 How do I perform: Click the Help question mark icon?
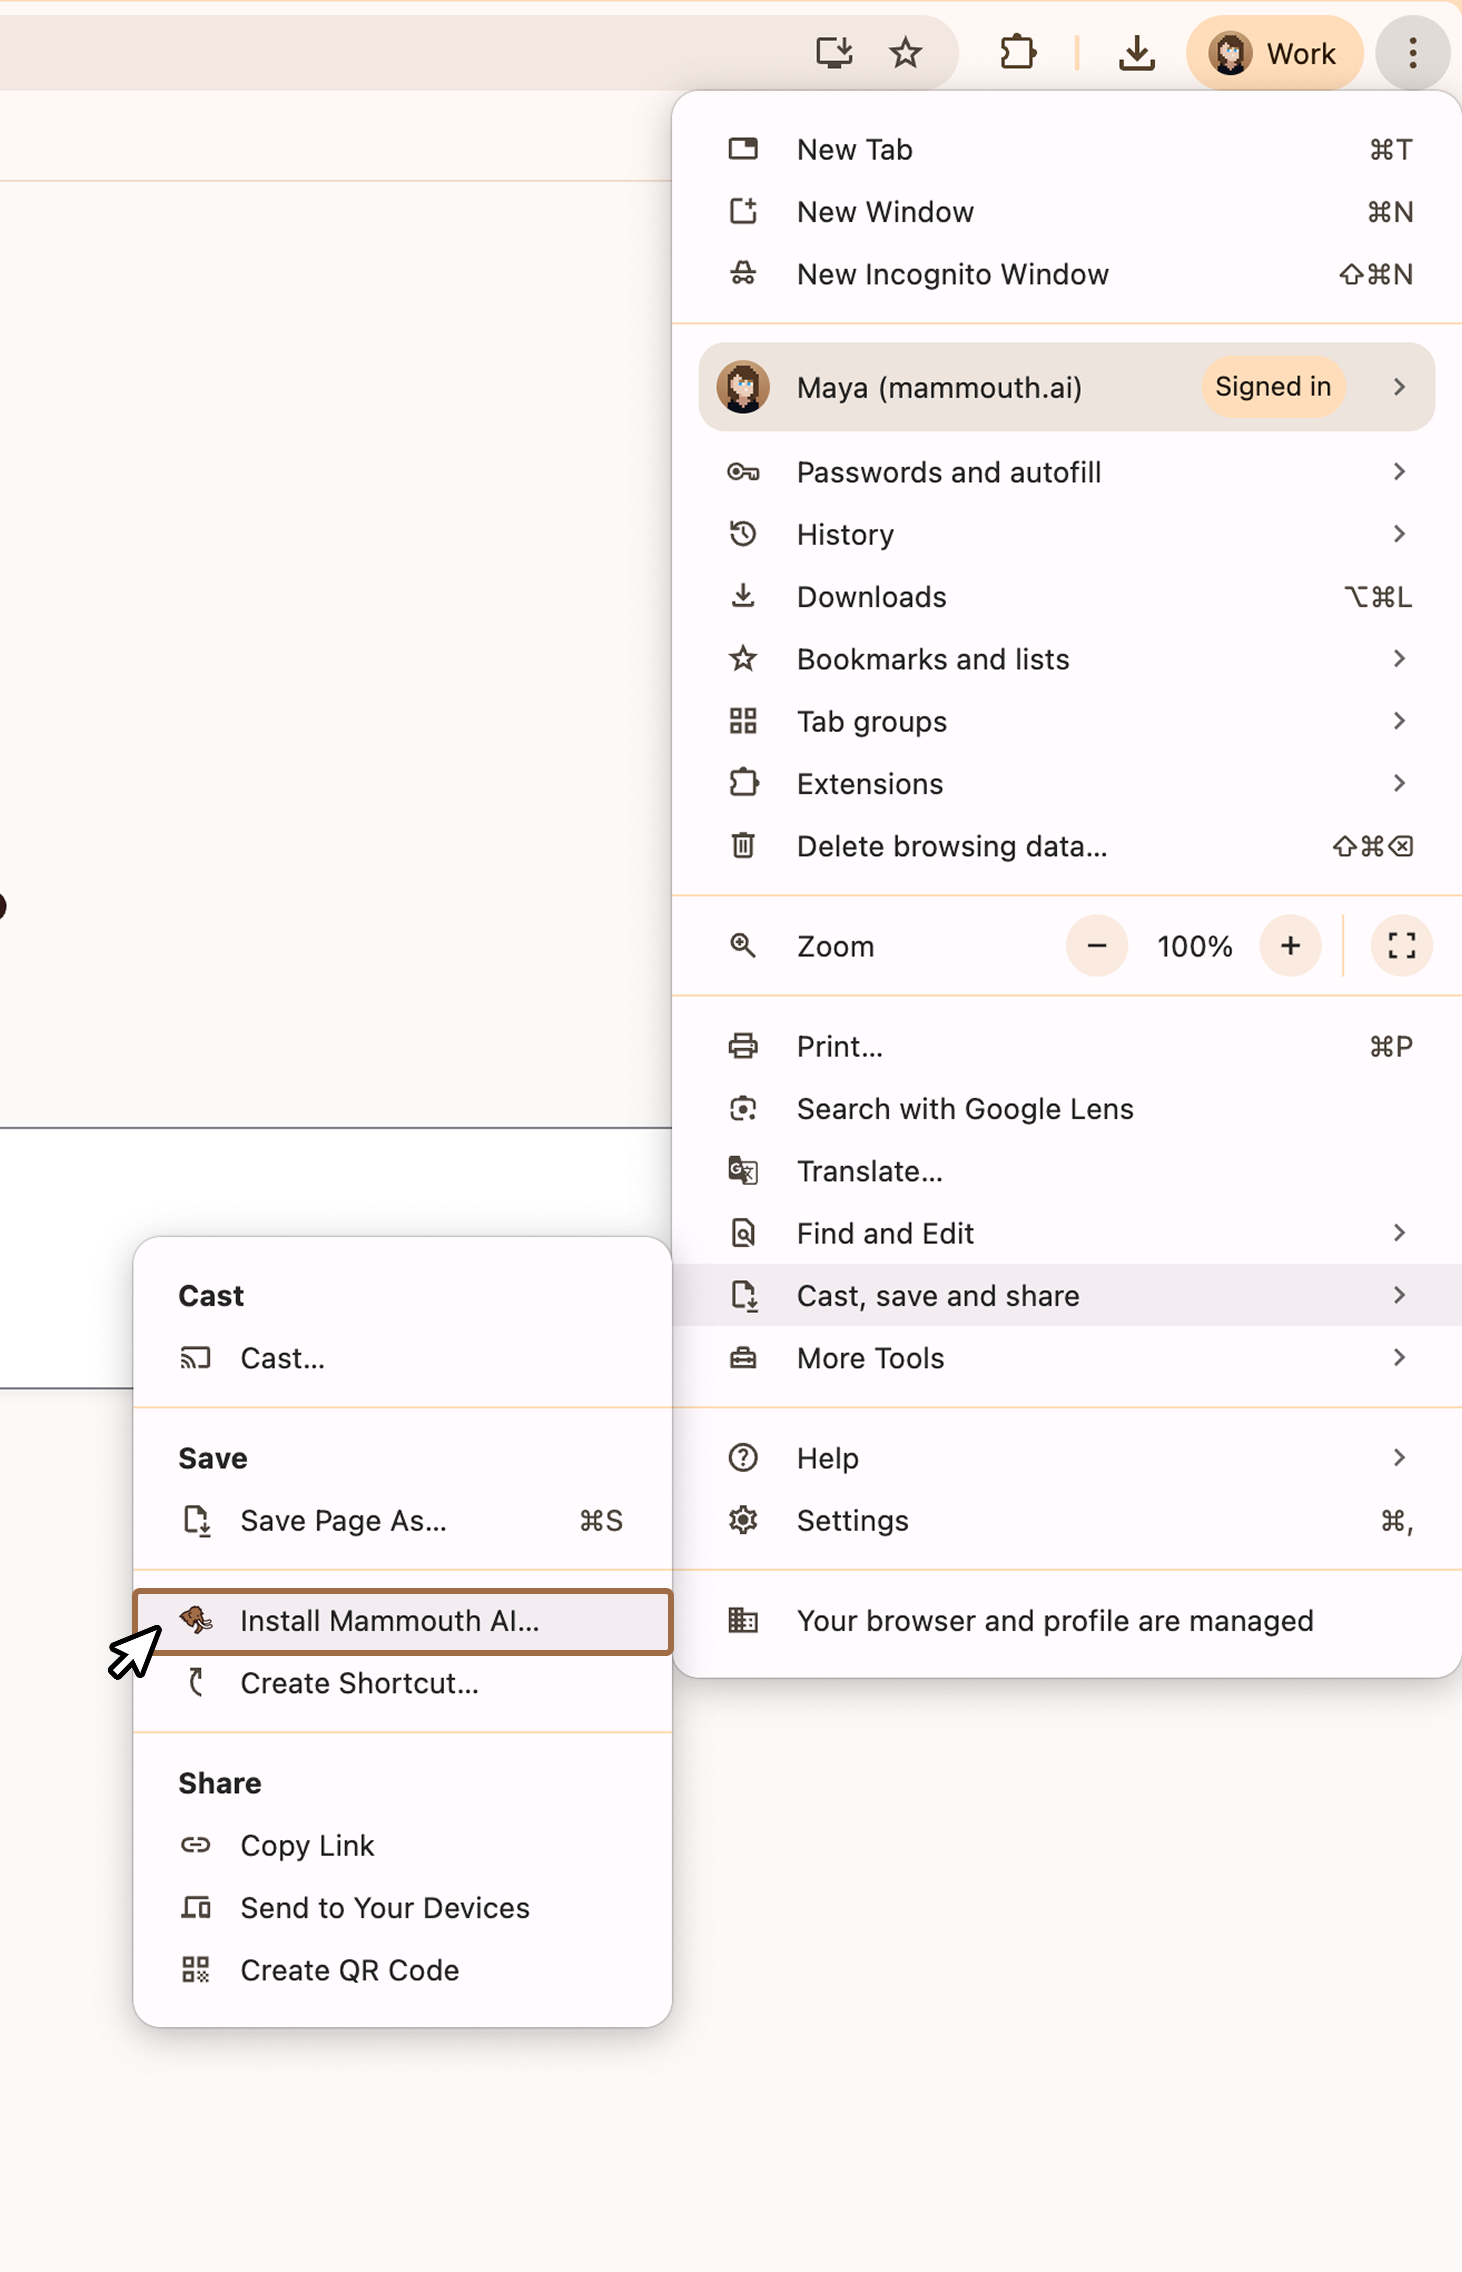(743, 1458)
